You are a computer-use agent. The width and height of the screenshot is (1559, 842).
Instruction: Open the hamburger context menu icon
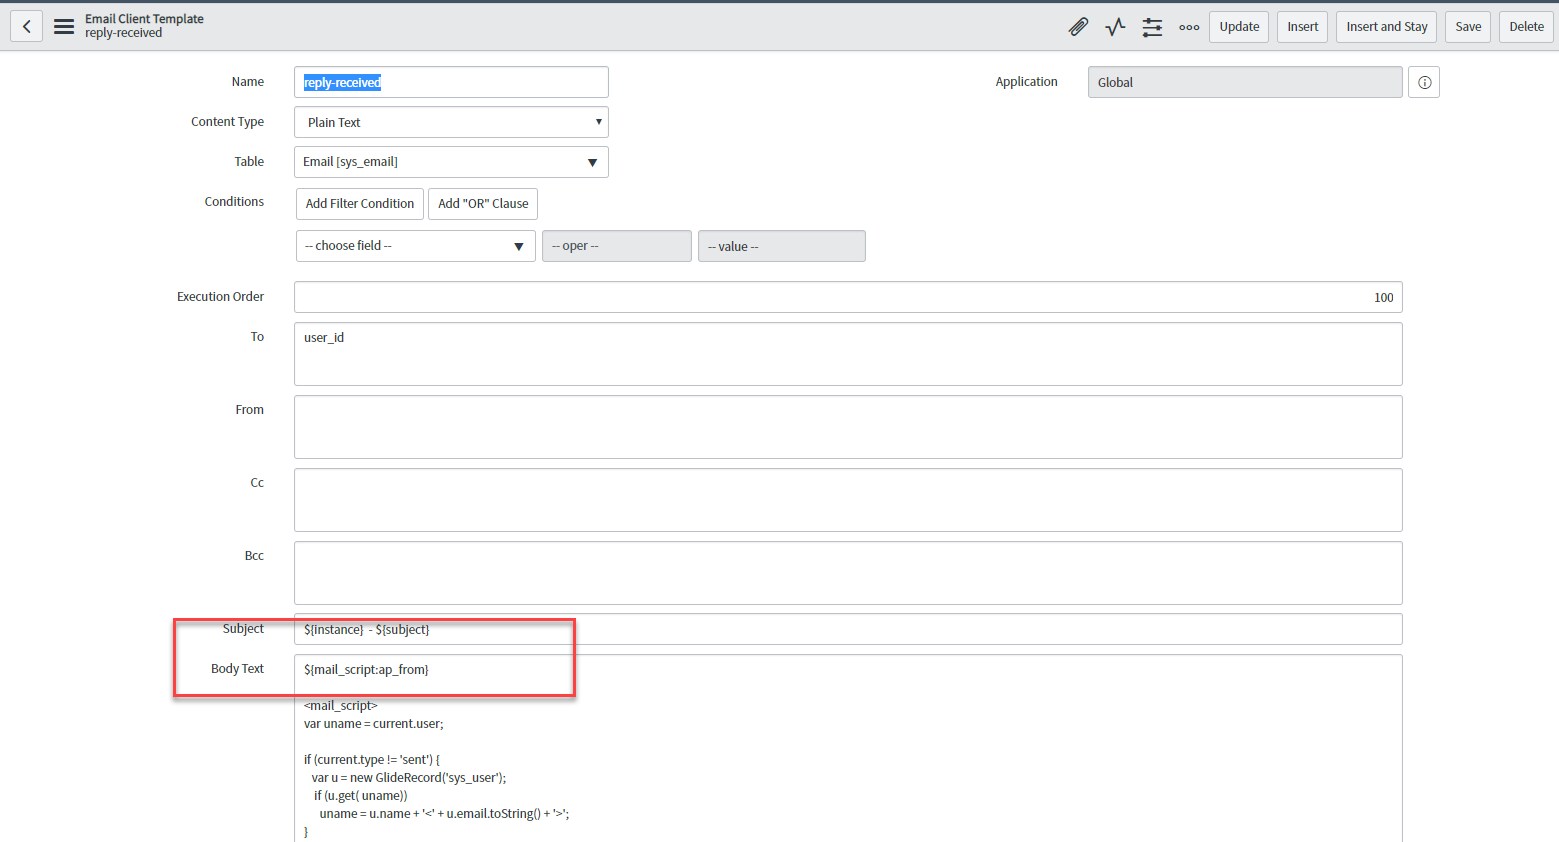(x=64, y=27)
